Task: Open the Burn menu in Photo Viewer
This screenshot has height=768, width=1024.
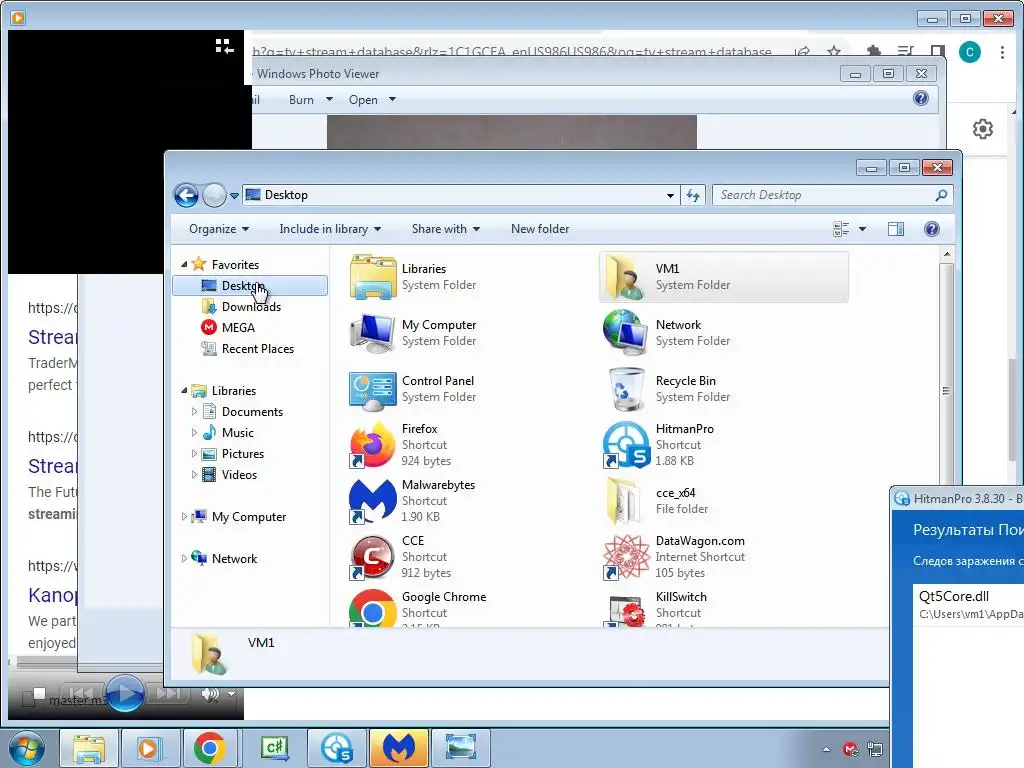Action: pyautogui.click(x=310, y=100)
